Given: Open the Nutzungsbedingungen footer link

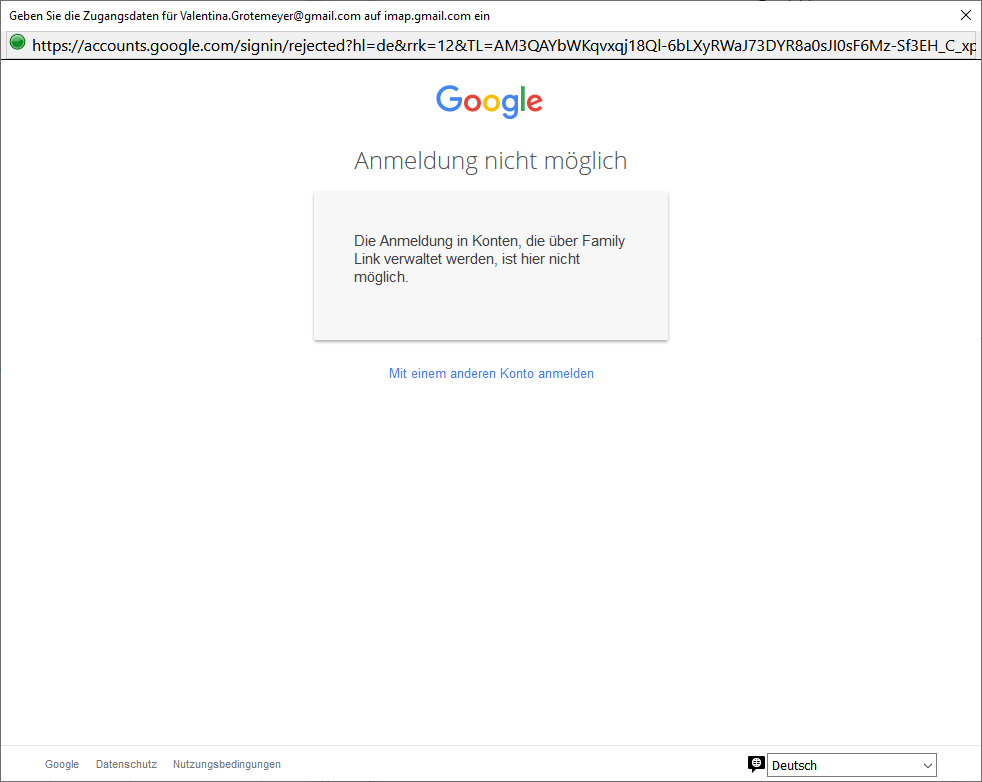Looking at the screenshot, I should click(x=227, y=764).
